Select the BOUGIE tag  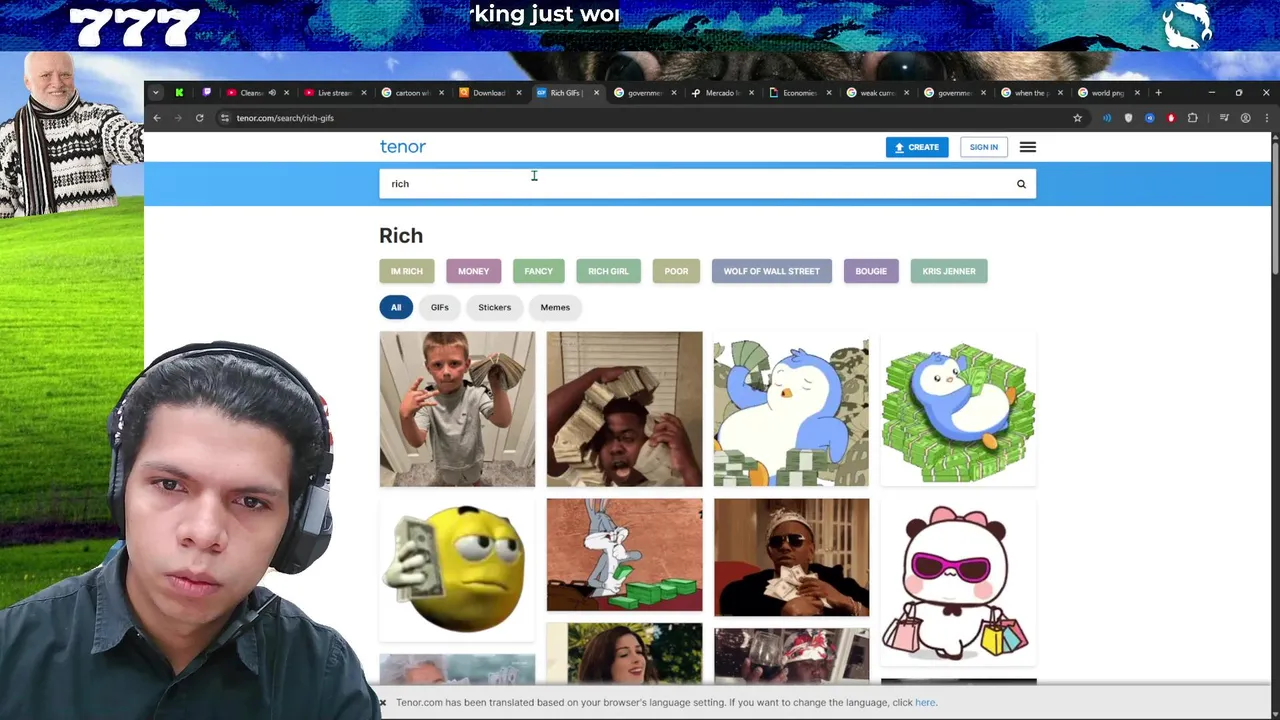pyautogui.click(x=871, y=271)
